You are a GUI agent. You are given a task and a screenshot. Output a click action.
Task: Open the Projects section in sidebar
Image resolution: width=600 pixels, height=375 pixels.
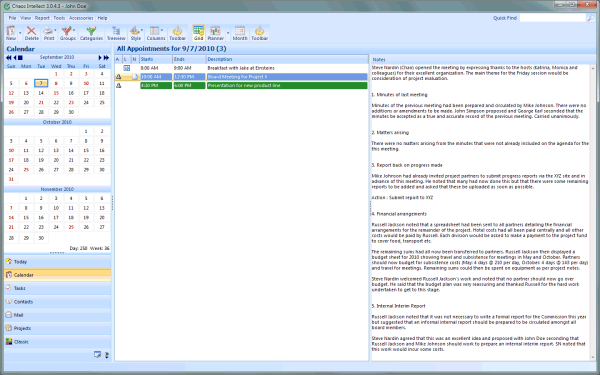click(57, 328)
